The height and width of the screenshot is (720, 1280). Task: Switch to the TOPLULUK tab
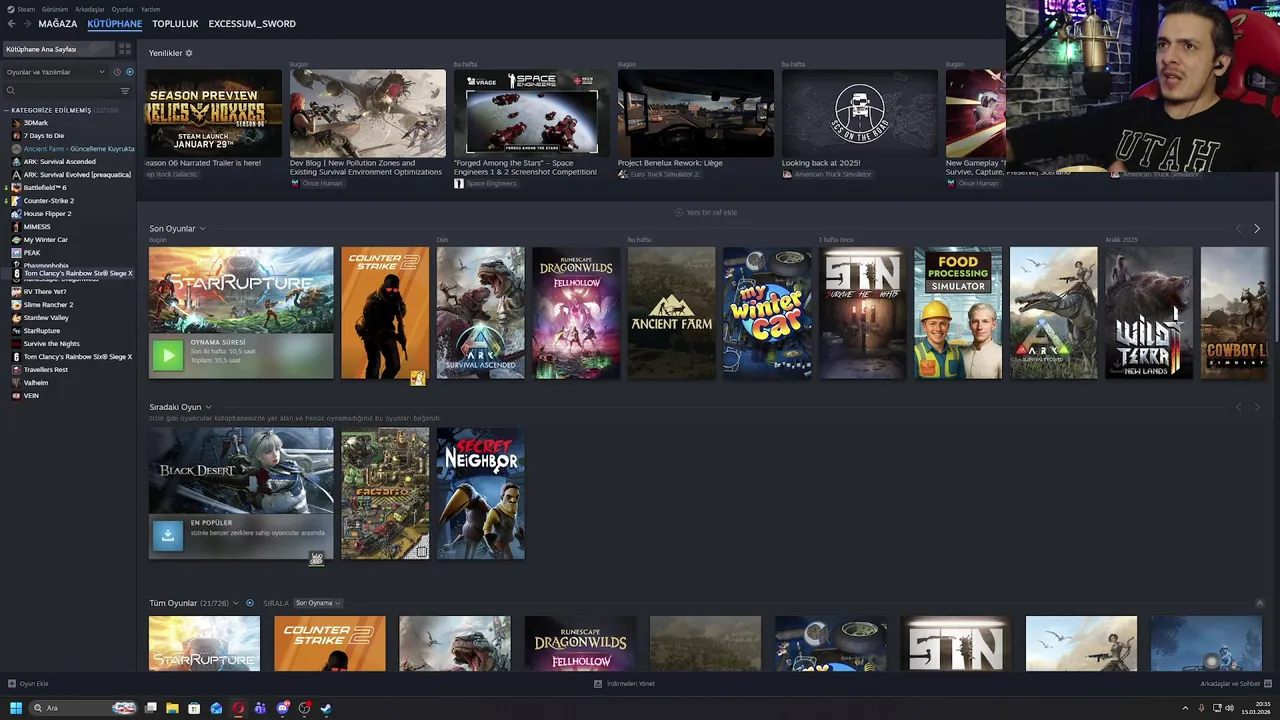click(175, 24)
